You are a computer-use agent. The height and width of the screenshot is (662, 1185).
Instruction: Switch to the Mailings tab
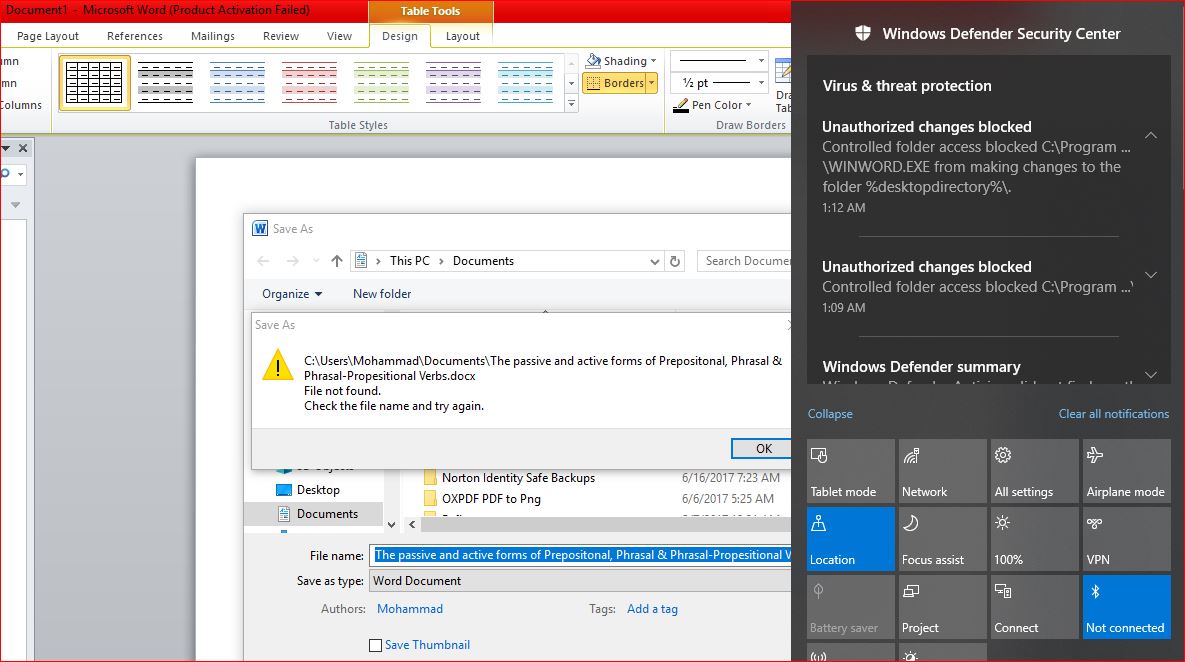click(x=212, y=36)
